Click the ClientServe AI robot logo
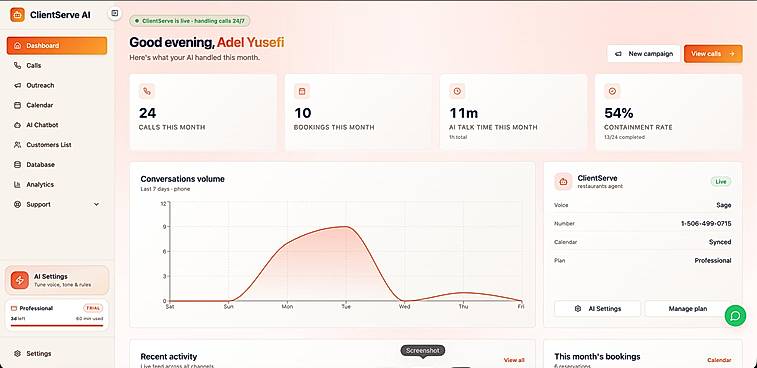The width and height of the screenshot is (757, 368). tap(17, 14)
